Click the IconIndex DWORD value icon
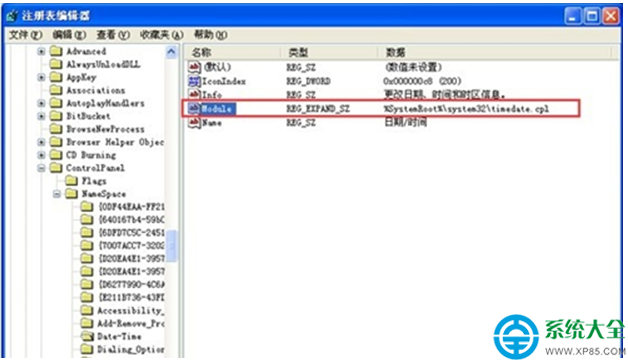Image resolution: width=628 pixels, height=362 pixels. click(195, 81)
